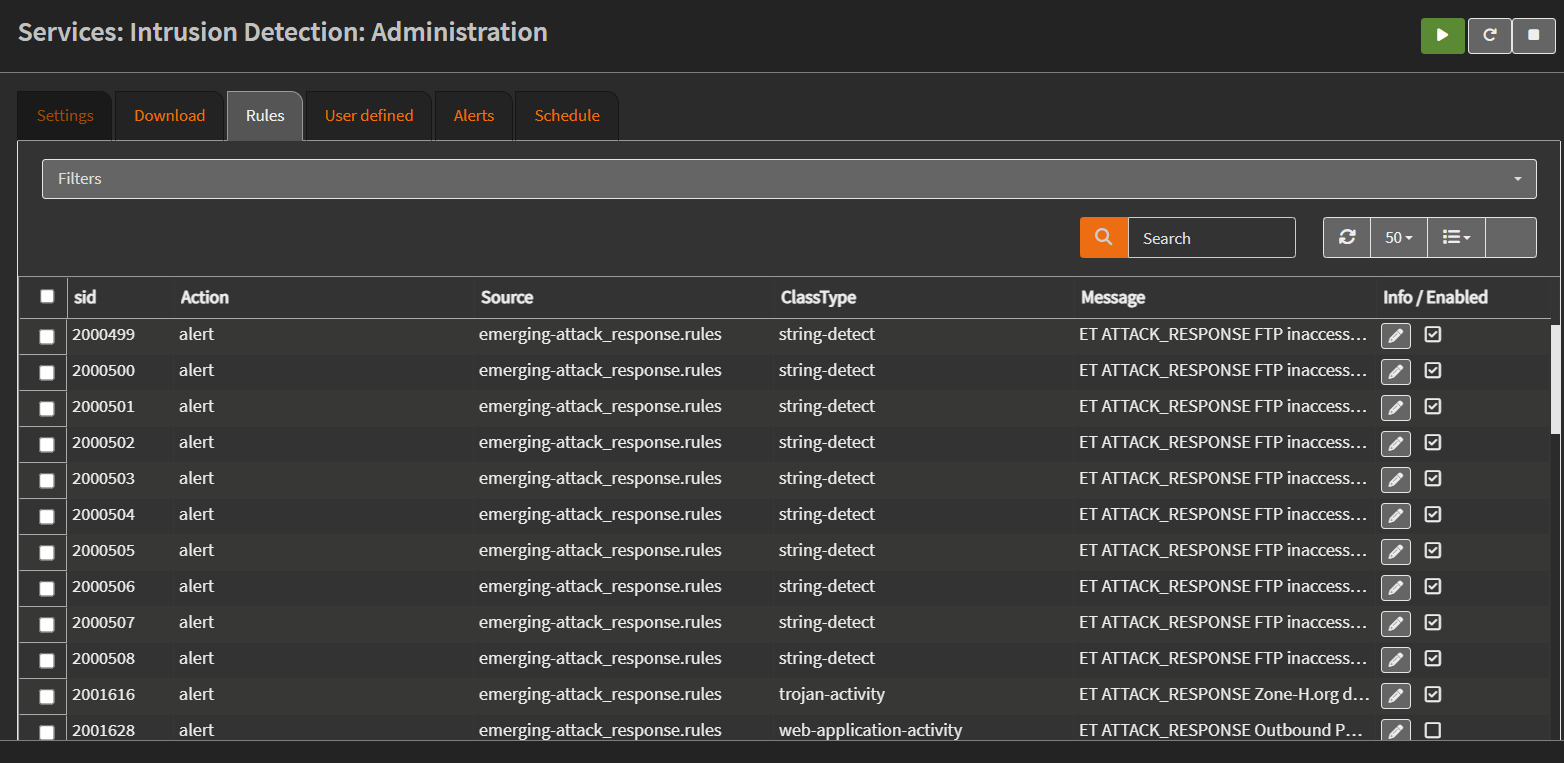Enable rule 2001628 Outbound entry
1564x763 pixels.
click(1432, 730)
